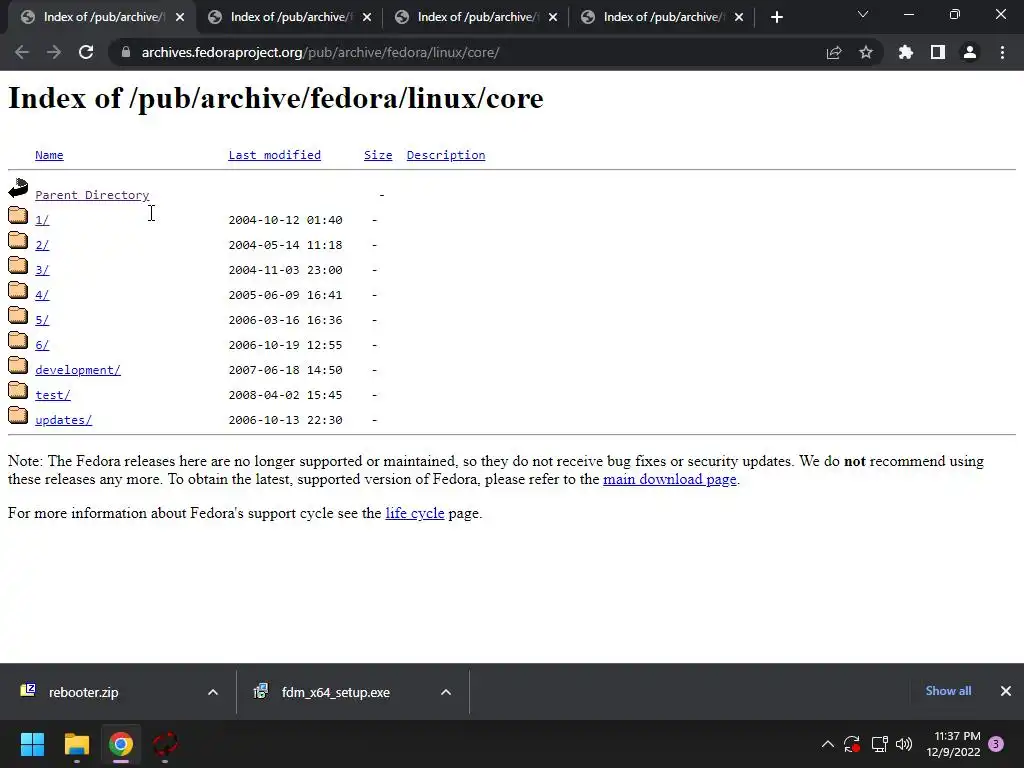This screenshot has height=768, width=1024.
Task: Click the forward navigation arrow
Action: coord(54,52)
